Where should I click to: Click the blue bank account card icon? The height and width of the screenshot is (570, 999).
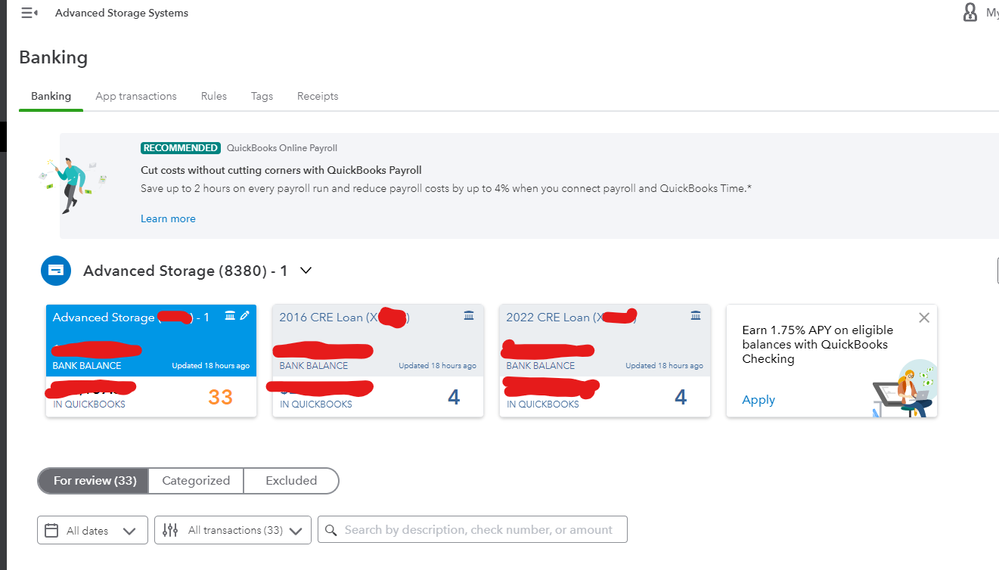click(55, 271)
